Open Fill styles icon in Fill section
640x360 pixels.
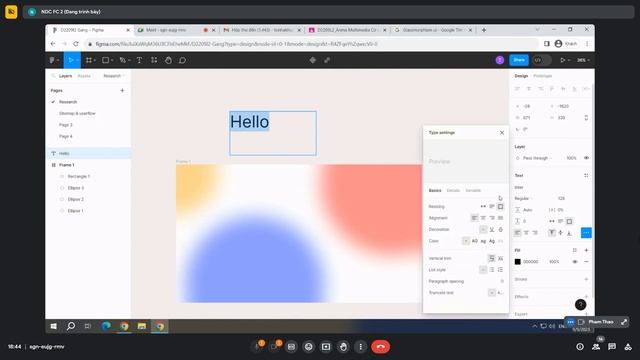pyautogui.click(x=575, y=250)
